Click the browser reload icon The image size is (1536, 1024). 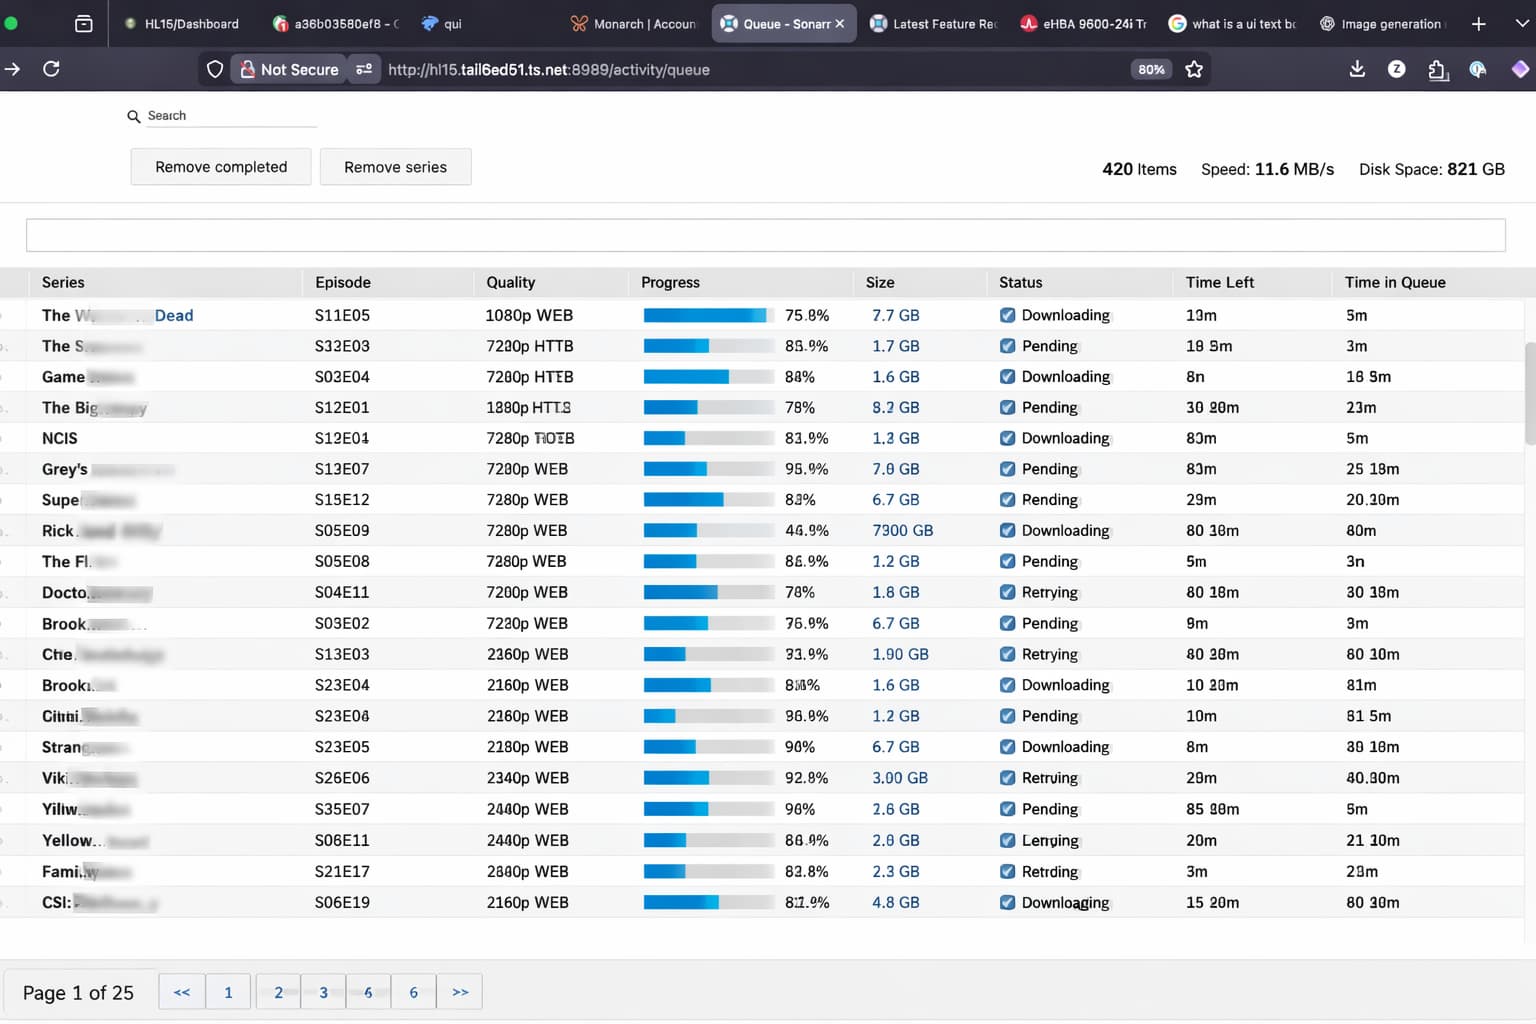click(x=51, y=69)
